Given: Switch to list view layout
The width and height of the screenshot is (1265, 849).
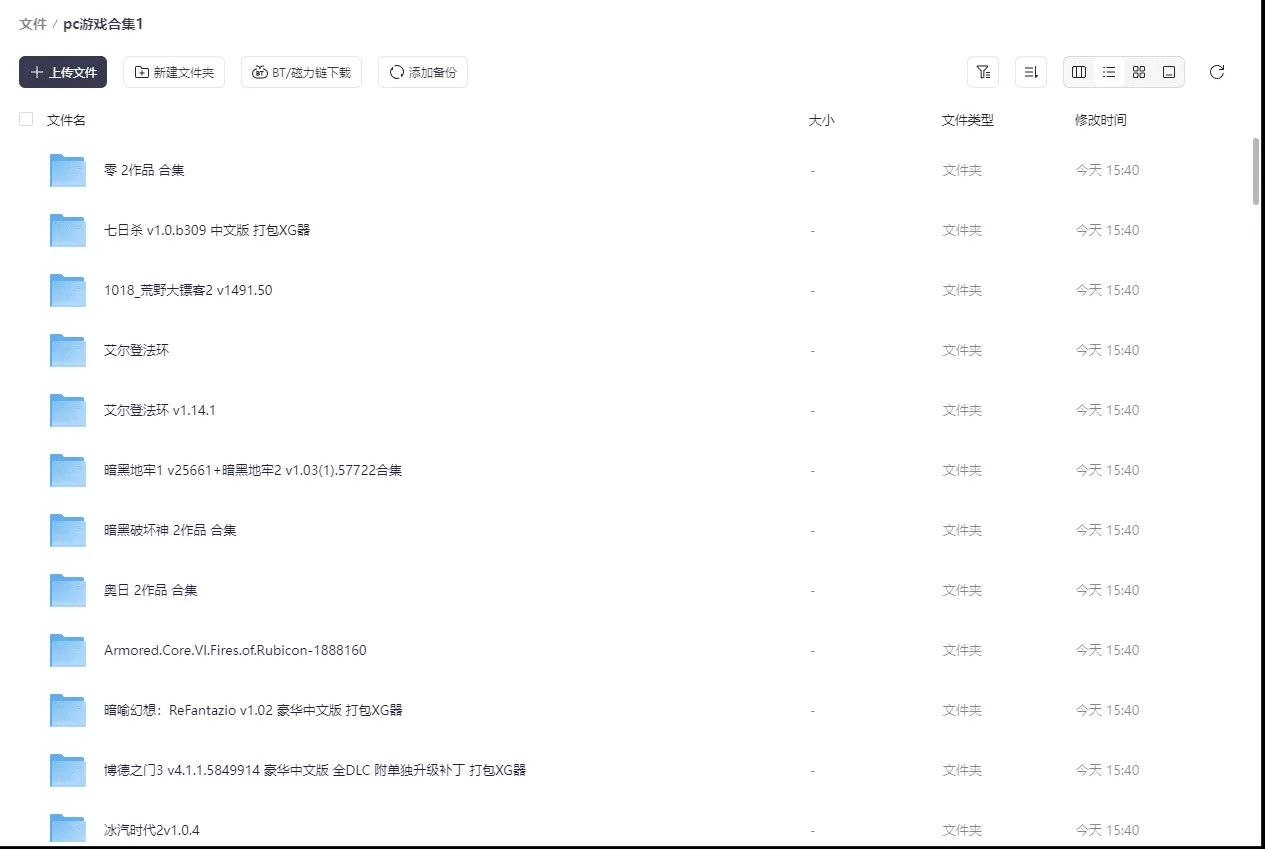Looking at the screenshot, I should coord(1109,72).
